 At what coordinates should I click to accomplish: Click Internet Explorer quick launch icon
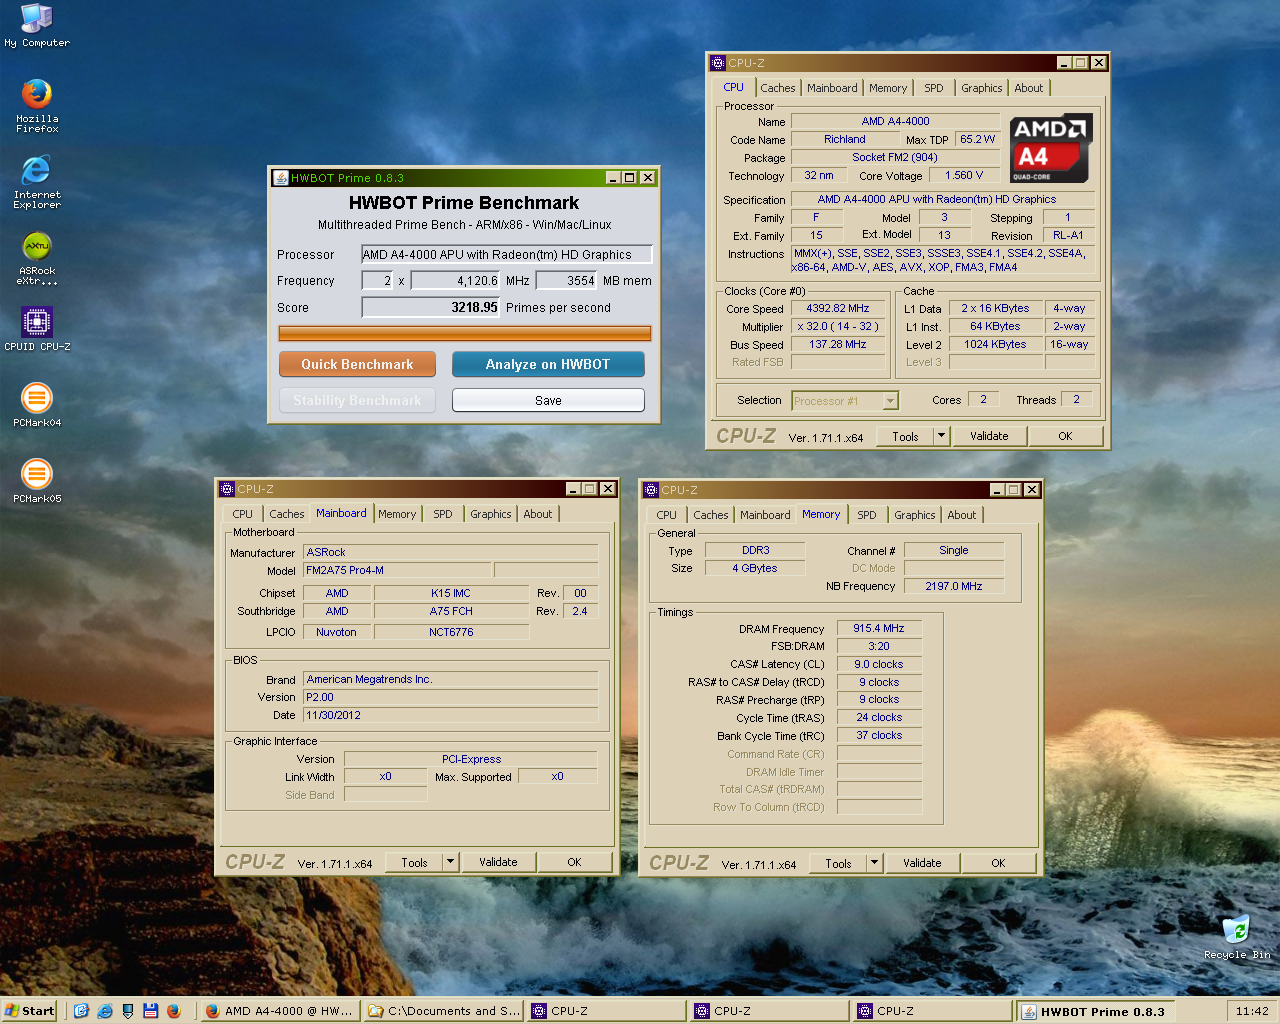point(105,1011)
